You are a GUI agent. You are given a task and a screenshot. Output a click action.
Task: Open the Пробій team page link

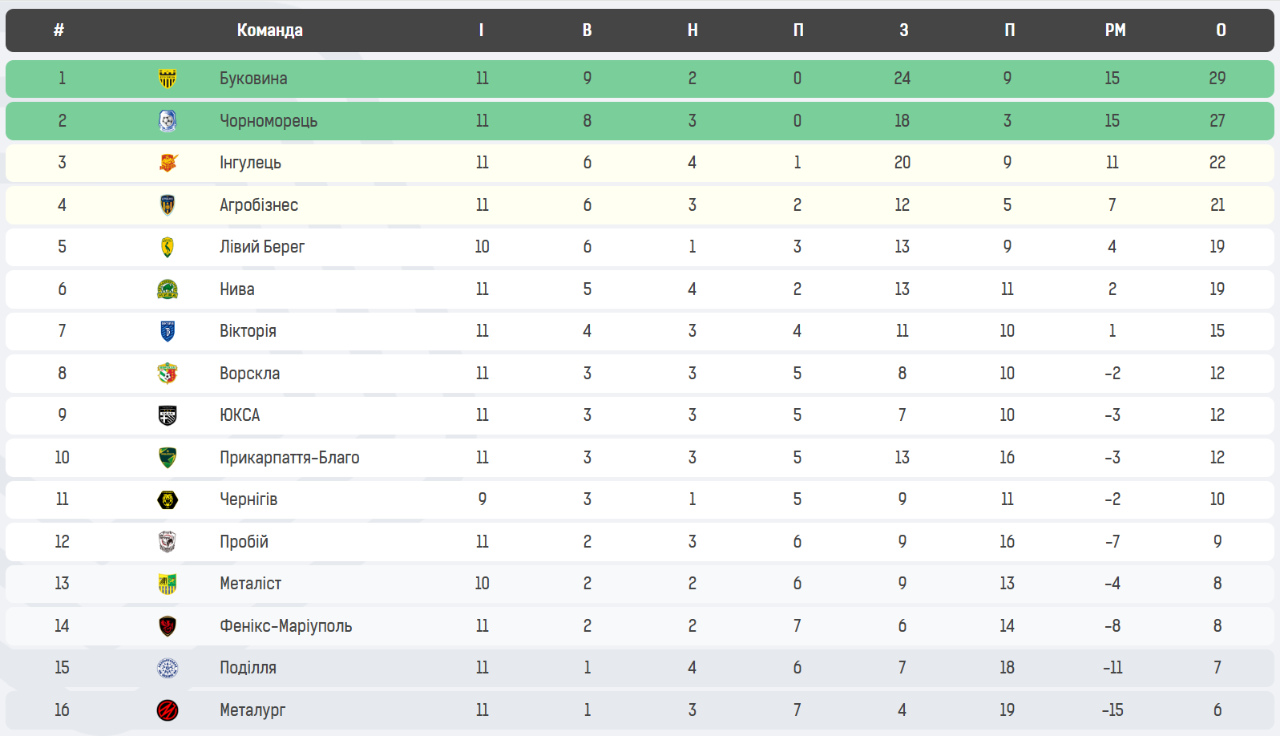pos(244,542)
